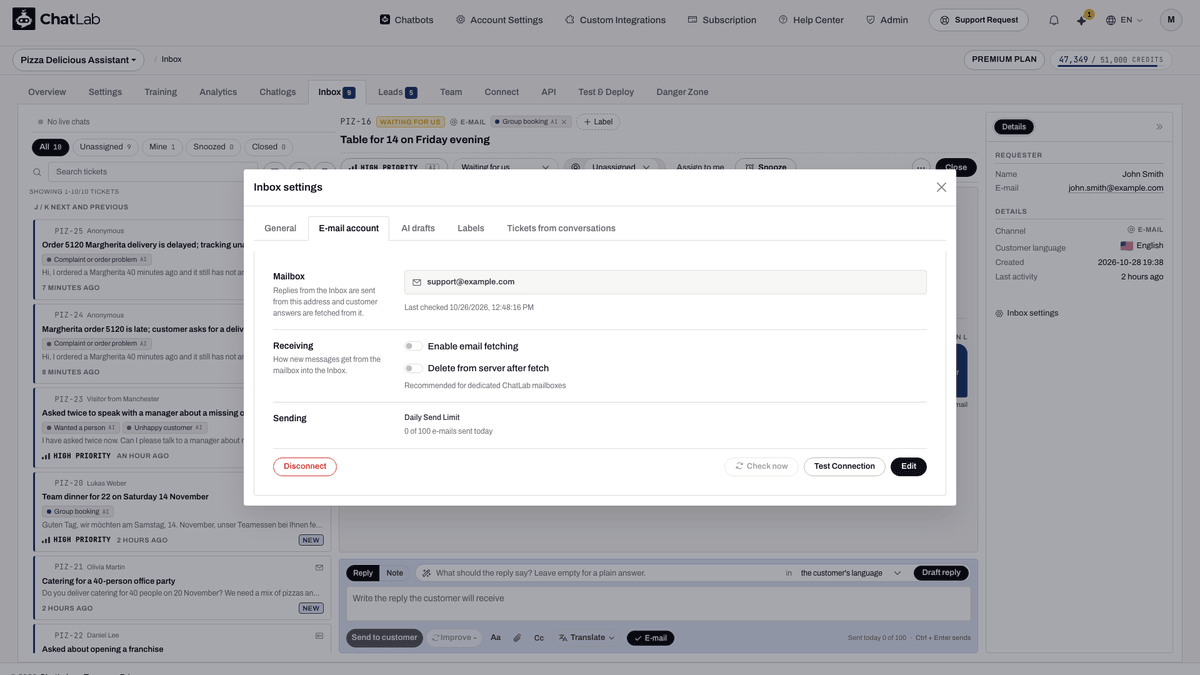Collapse the Details panel with double chevron
Screen dimensions: 1200x675
tap(1159, 127)
